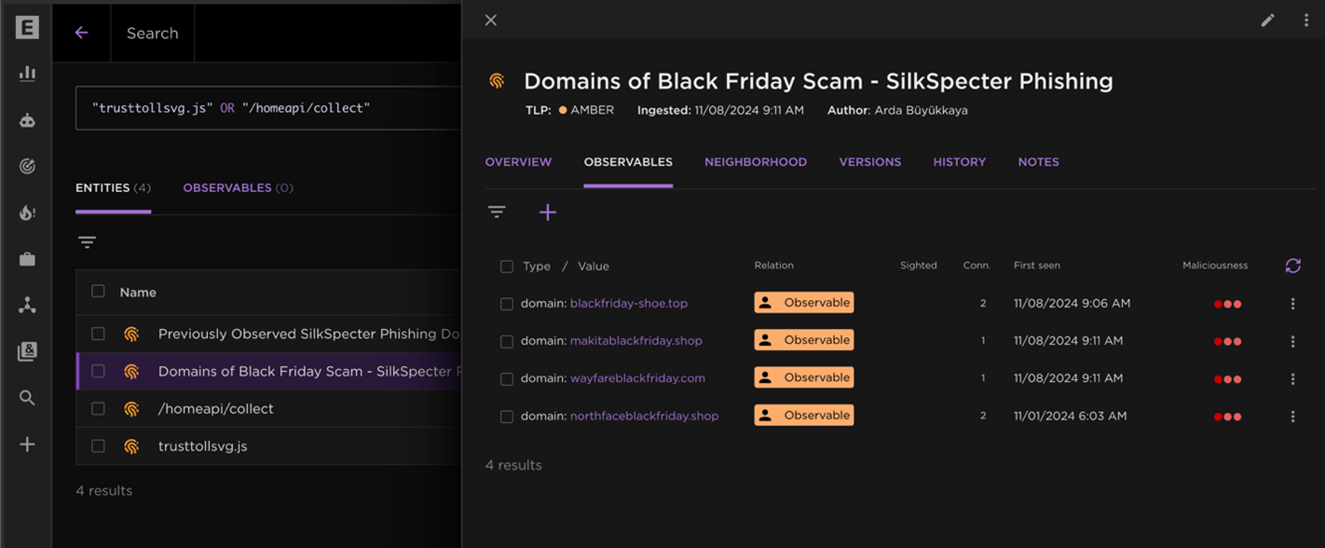
Task: Click the bar chart icon in left sidebar
Action: (27, 73)
